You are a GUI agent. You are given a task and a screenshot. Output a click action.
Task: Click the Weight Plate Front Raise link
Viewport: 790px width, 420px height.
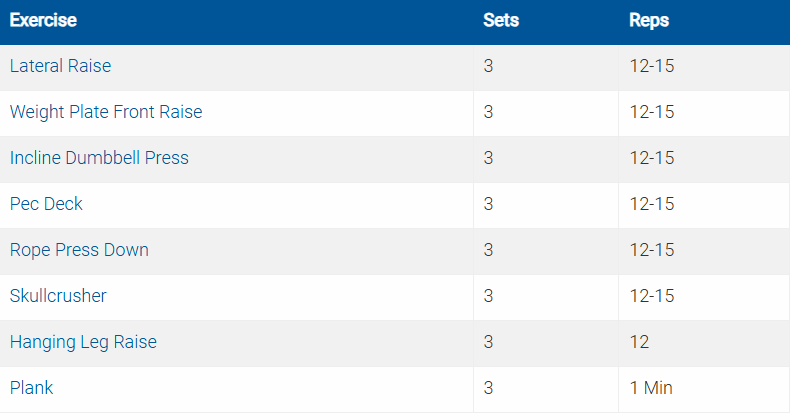click(106, 112)
